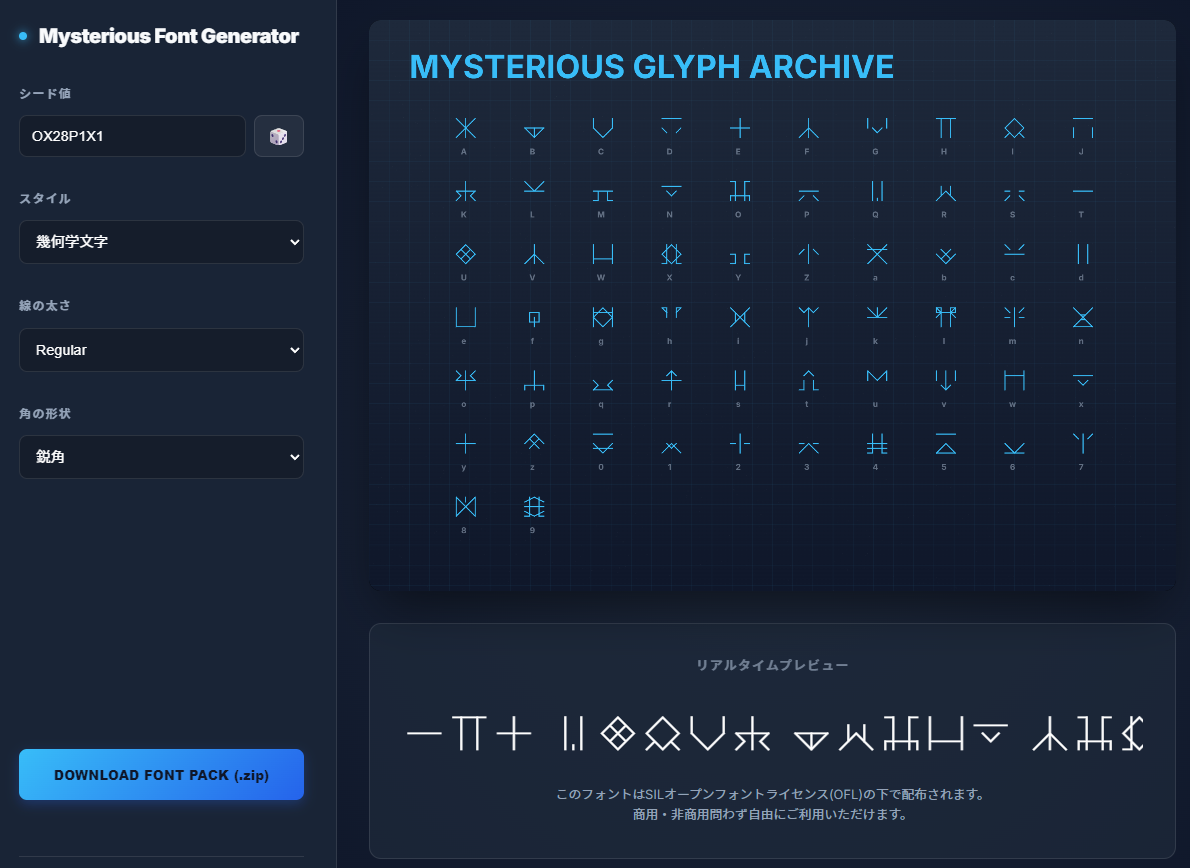Select the lowercase glyph labeled a
1190x868 pixels.
click(877, 254)
